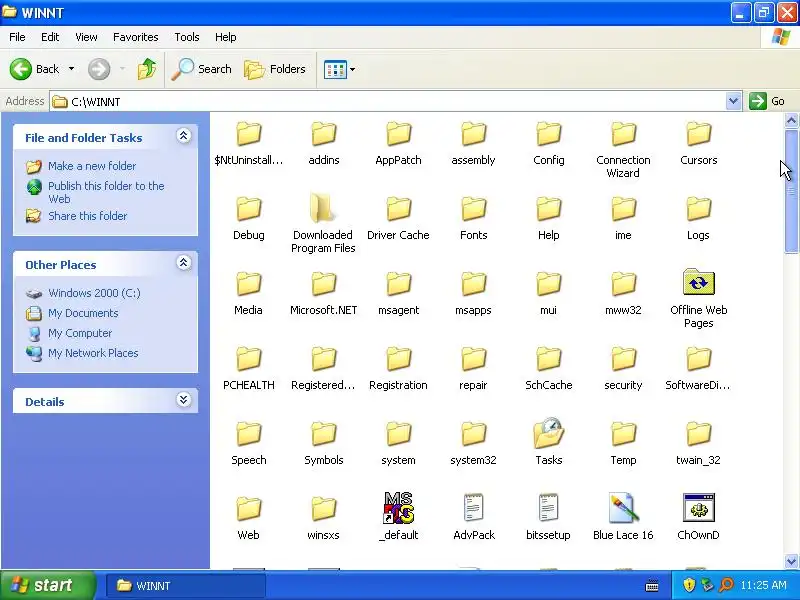Select the Microsoft.NET folder
Image resolution: width=800 pixels, height=600 pixels.
point(323,293)
